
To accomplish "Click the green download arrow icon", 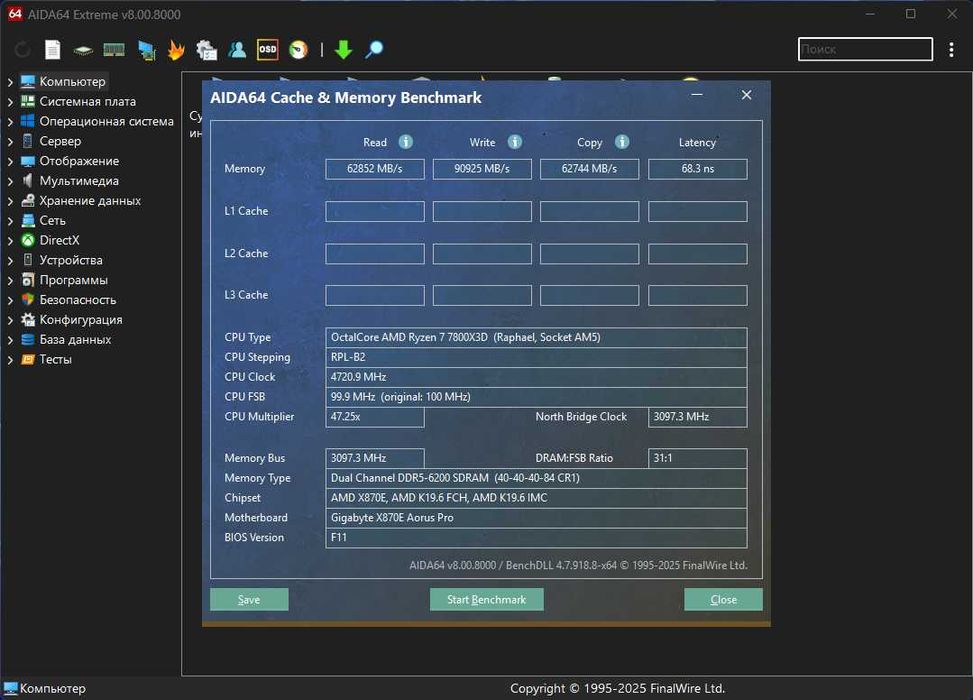I will 343,50.
